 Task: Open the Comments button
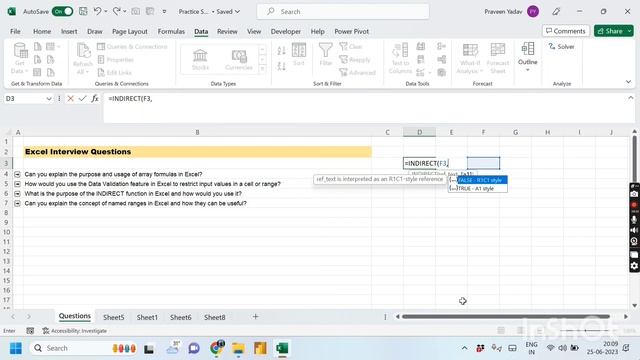566,31
